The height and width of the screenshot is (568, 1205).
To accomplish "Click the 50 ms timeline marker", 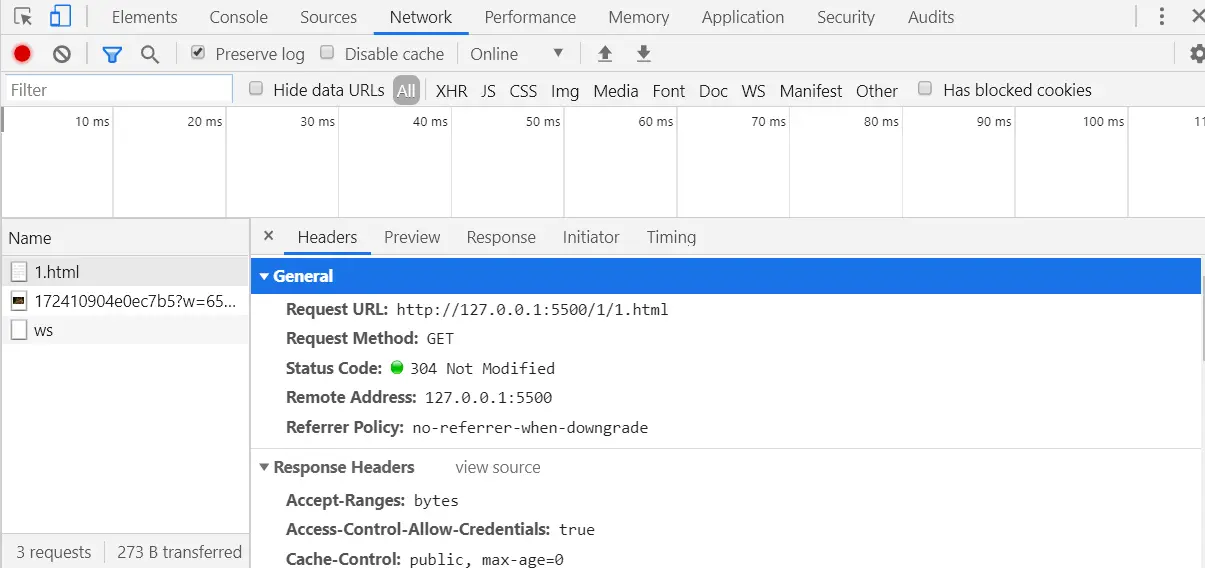I will pos(543,121).
